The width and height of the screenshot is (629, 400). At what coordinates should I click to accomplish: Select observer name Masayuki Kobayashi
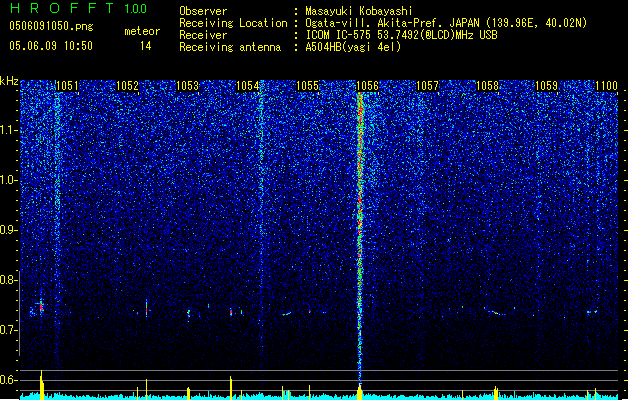359,11
